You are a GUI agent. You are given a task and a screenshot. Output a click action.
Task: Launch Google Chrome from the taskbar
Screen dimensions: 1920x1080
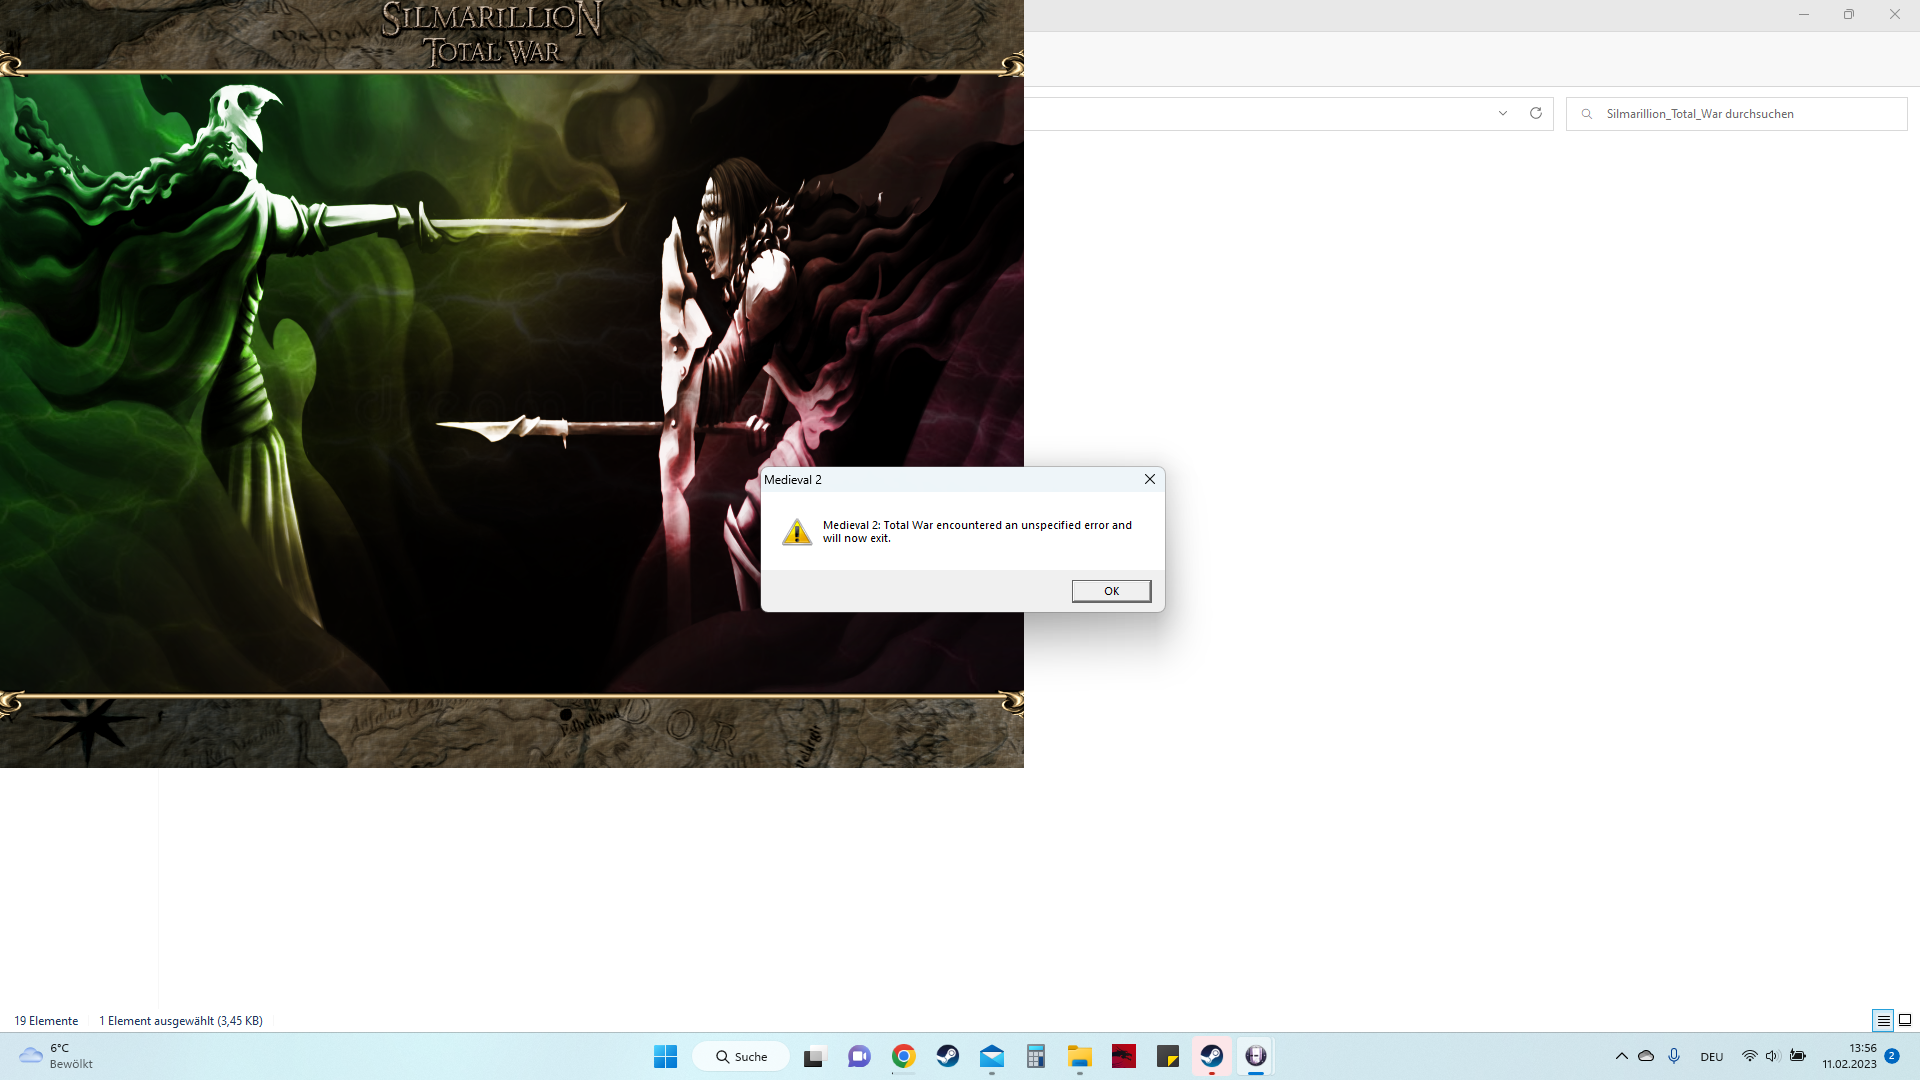903,1056
